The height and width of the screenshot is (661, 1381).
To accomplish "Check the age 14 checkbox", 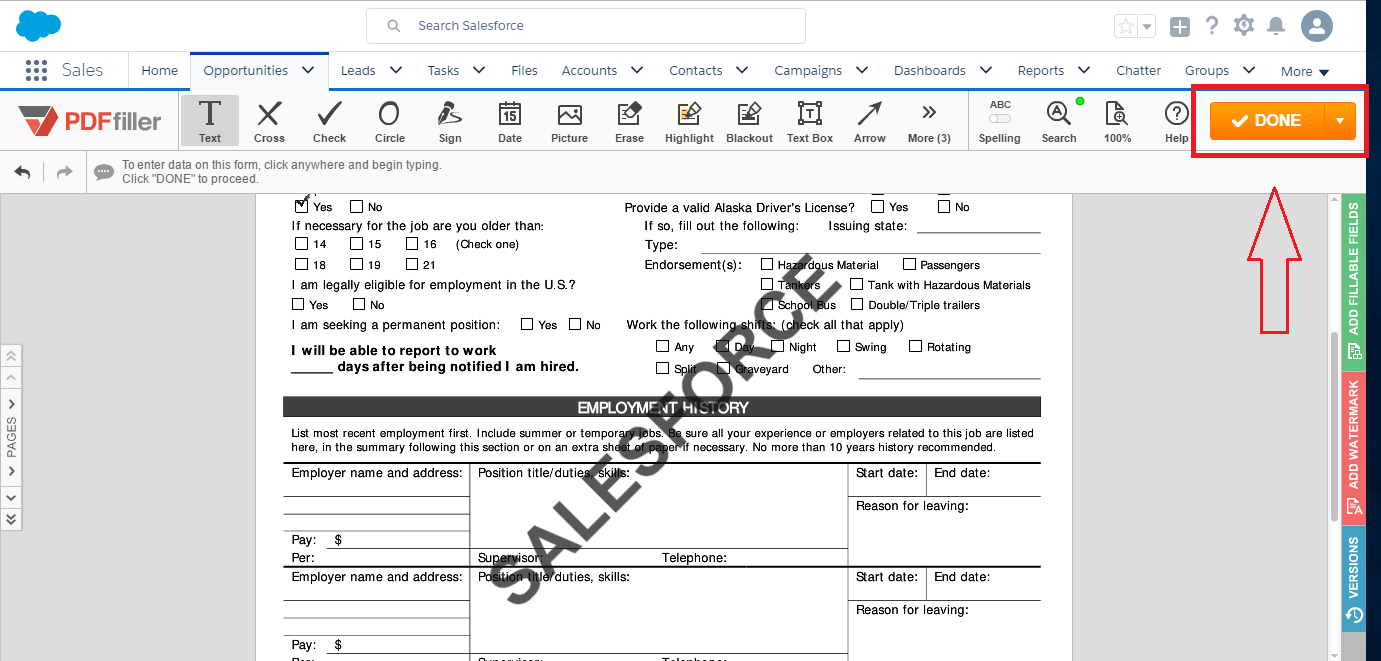I will tap(301, 243).
